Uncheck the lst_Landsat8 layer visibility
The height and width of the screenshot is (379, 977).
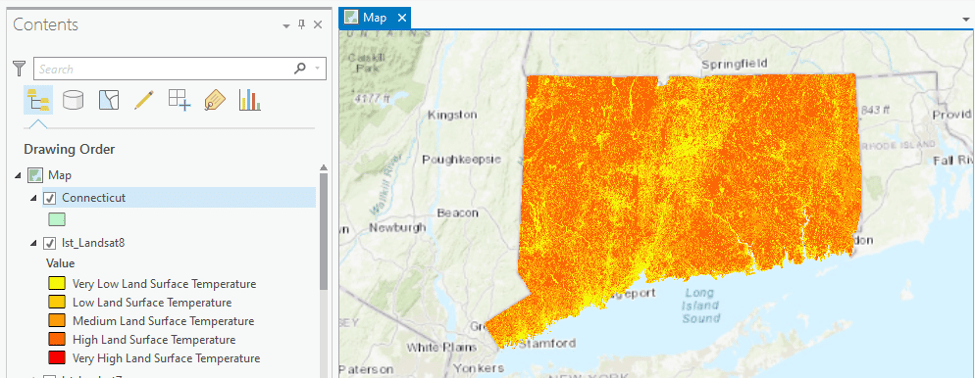50,243
